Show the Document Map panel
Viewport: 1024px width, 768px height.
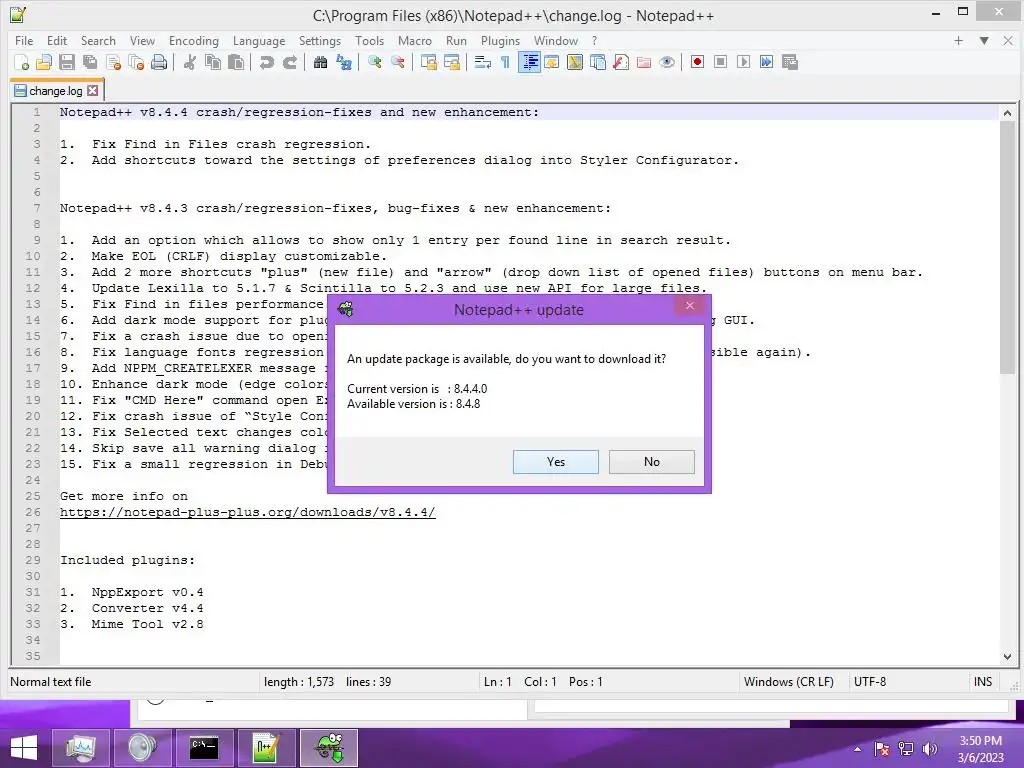click(575, 62)
